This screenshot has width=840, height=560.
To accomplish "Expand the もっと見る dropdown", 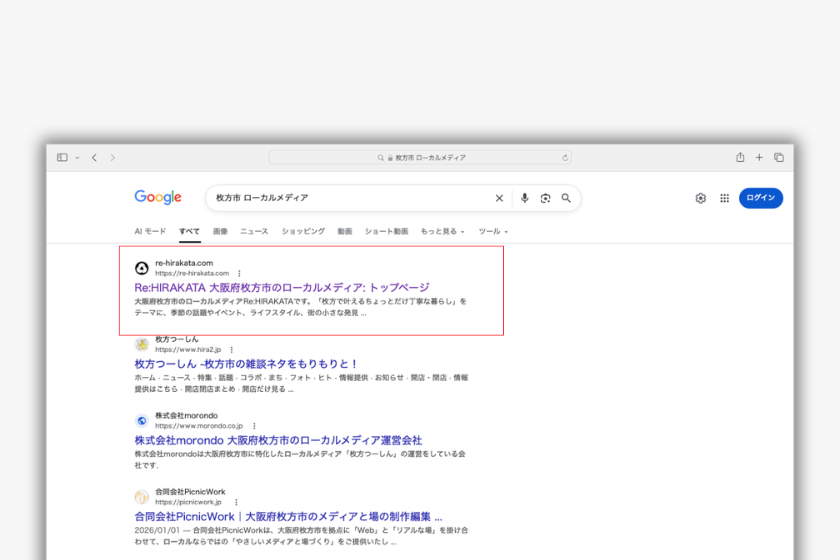I will pos(442,232).
